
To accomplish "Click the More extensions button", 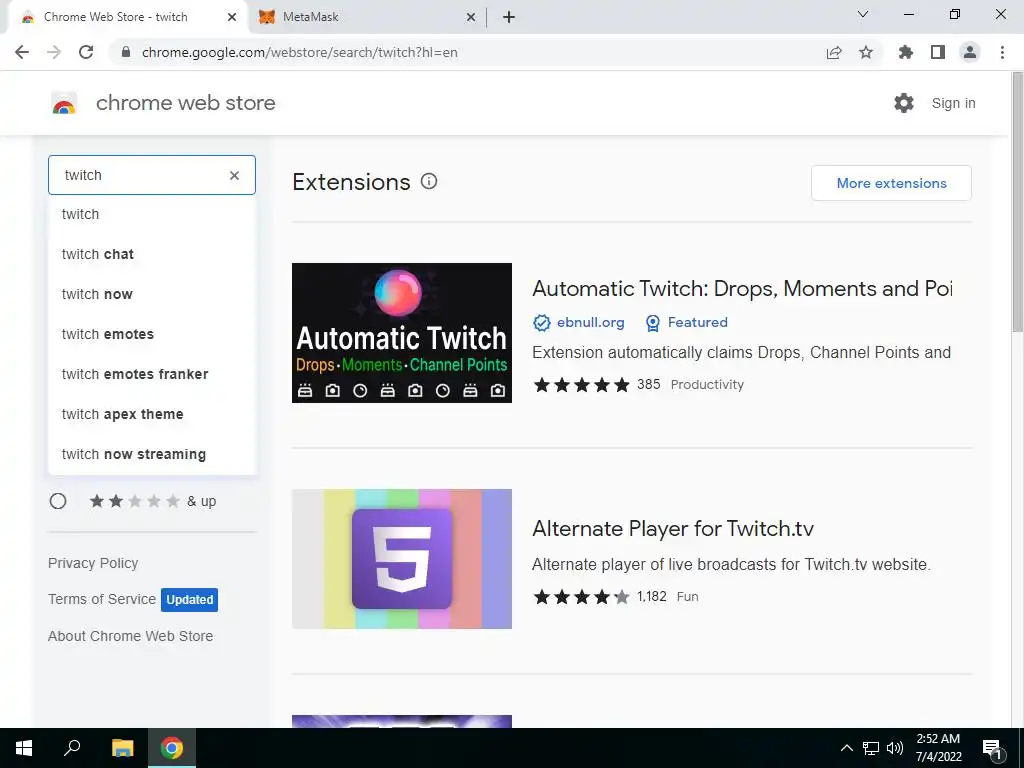I will (891, 183).
